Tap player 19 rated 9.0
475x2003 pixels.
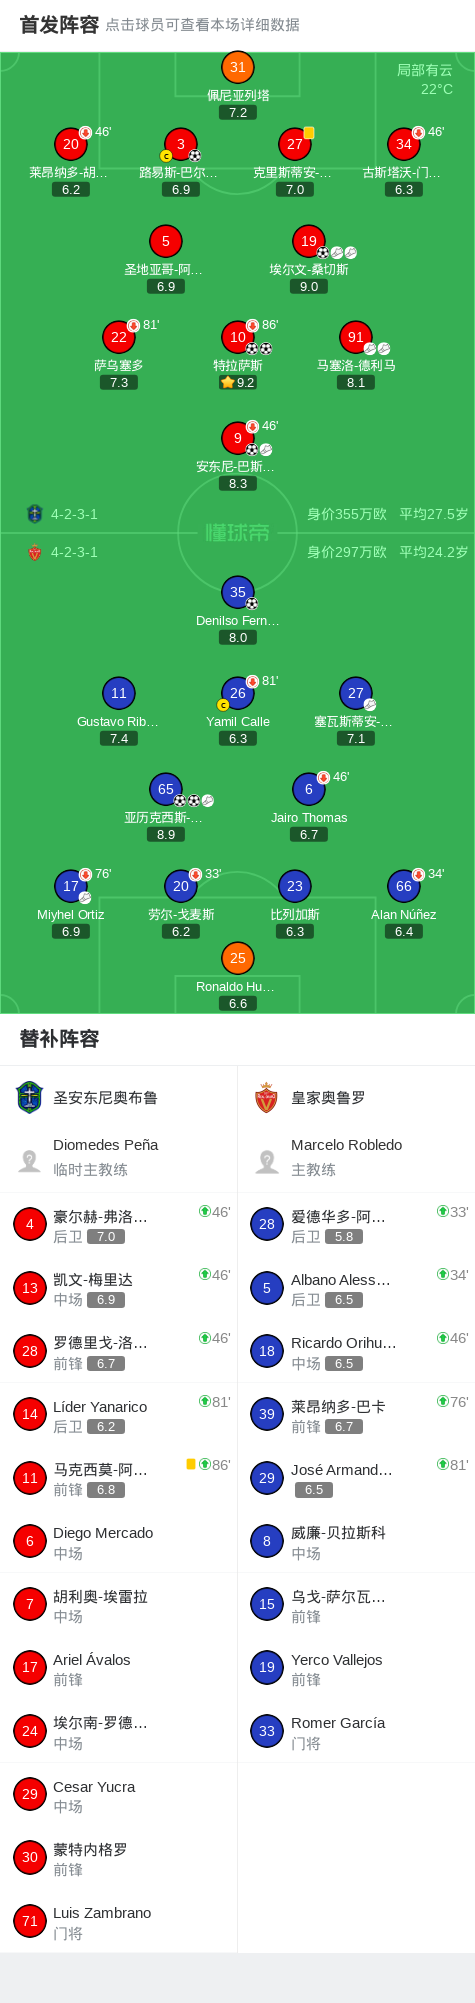pos(309,241)
